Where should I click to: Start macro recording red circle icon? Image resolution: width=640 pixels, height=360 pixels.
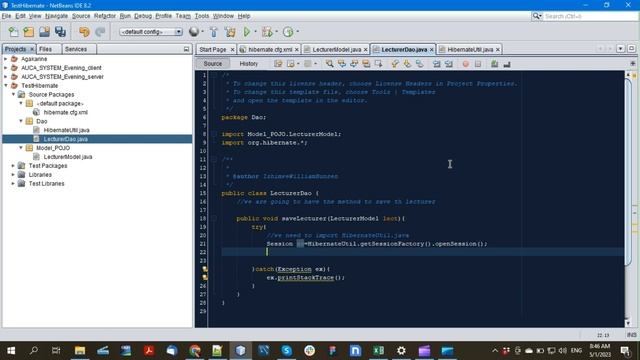click(x=466, y=64)
